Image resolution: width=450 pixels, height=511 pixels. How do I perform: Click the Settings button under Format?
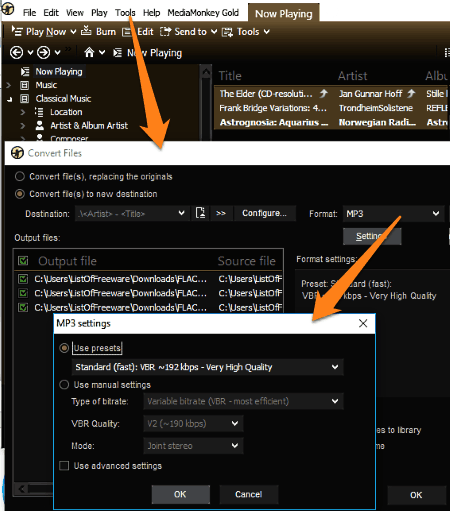click(x=372, y=236)
